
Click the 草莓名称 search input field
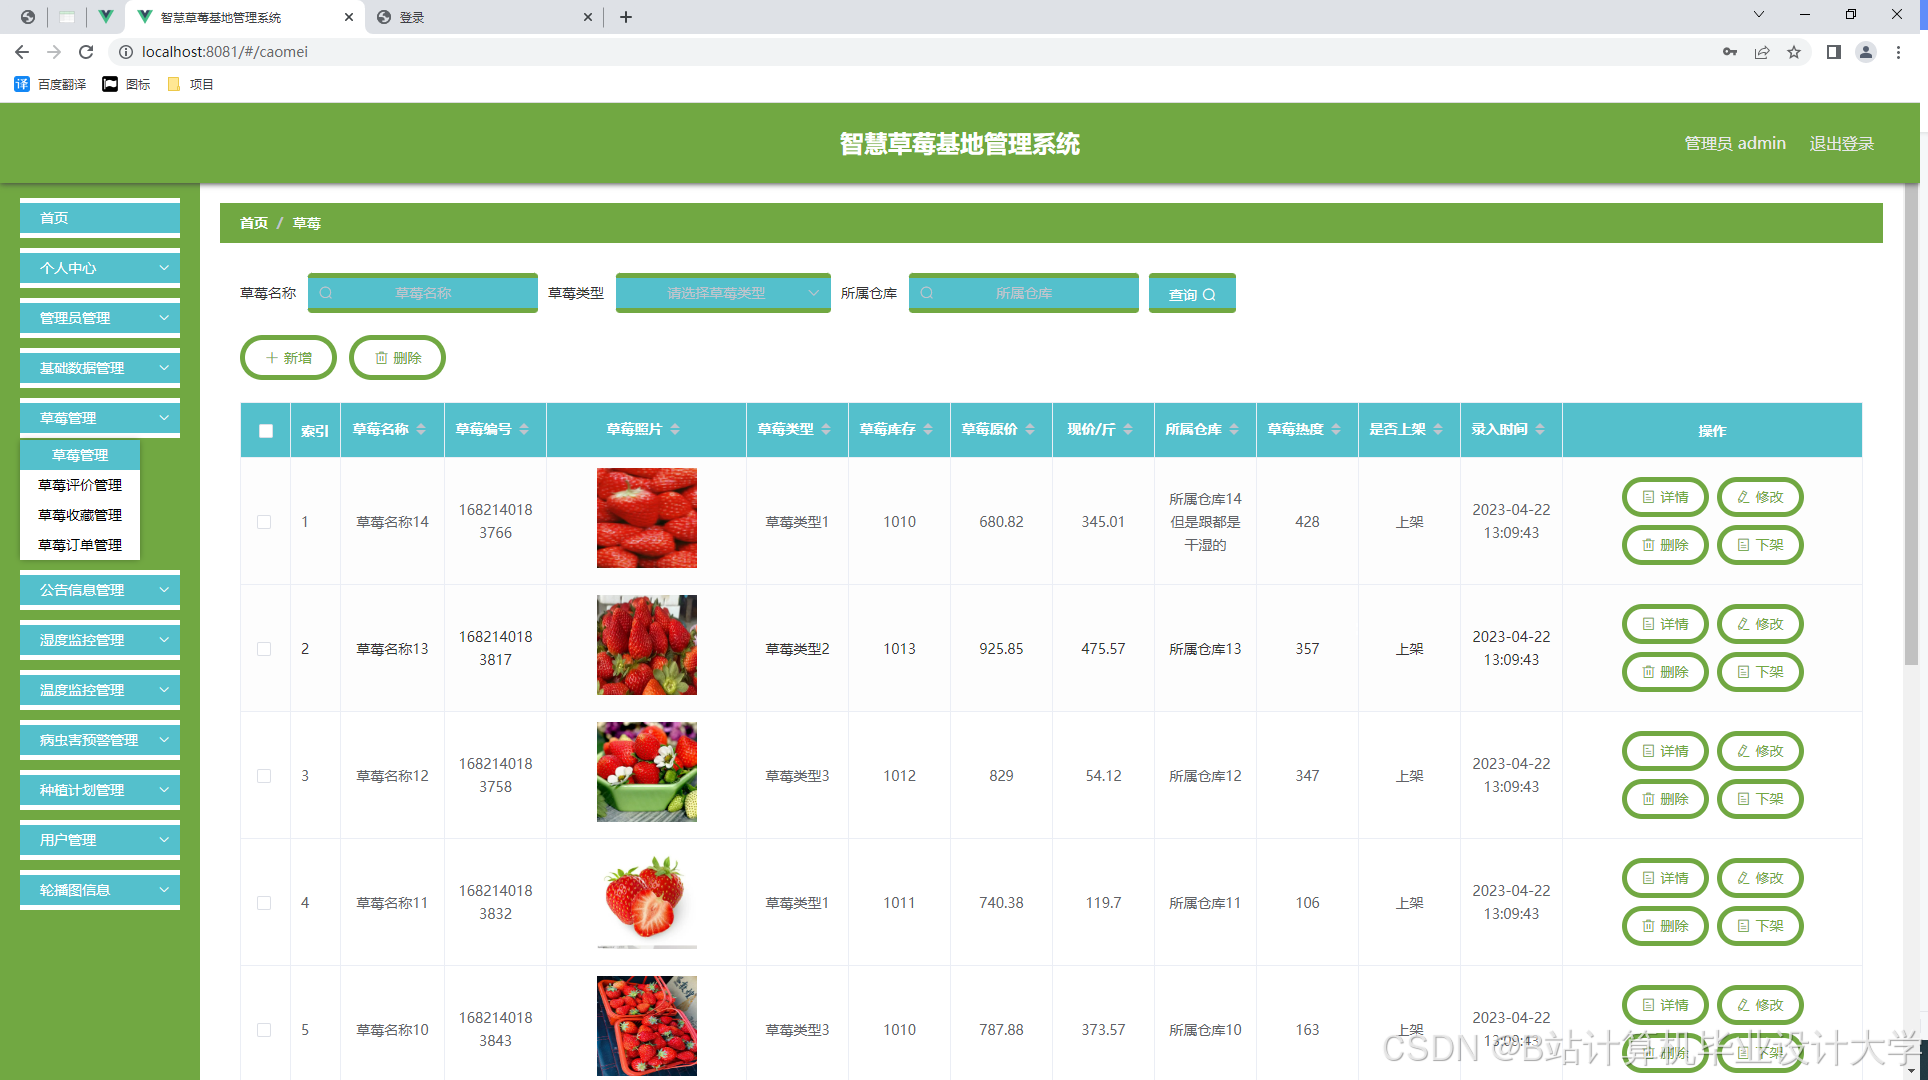click(x=422, y=293)
